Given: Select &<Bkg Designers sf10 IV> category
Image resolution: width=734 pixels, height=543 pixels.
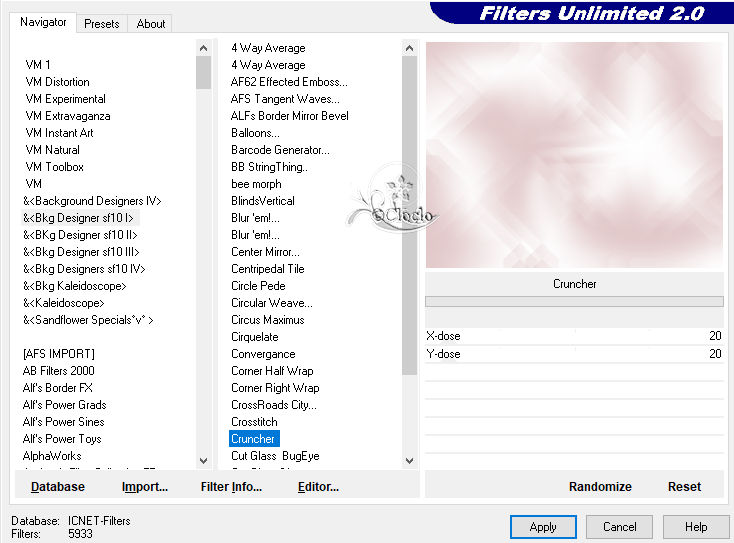Looking at the screenshot, I should click(x=84, y=269).
